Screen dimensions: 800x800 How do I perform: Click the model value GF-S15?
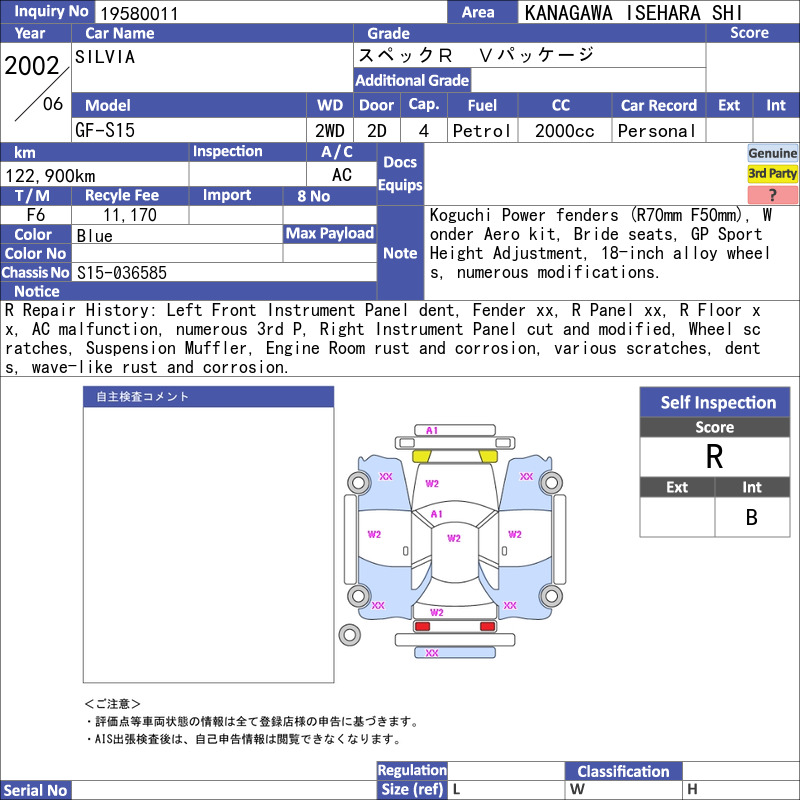(x=105, y=130)
